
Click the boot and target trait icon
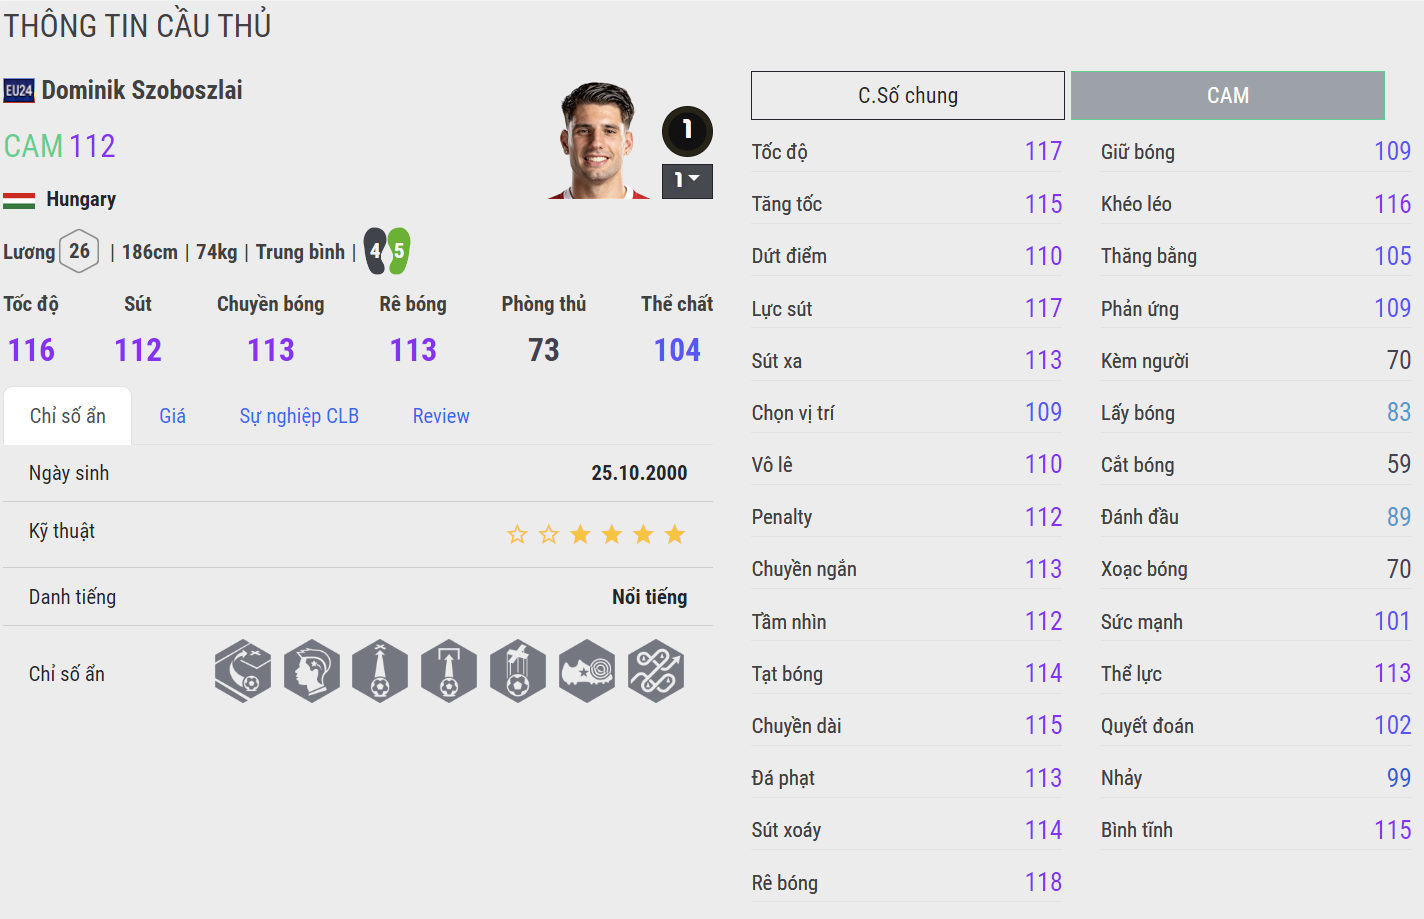pyautogui.click(x=587, y=671)
